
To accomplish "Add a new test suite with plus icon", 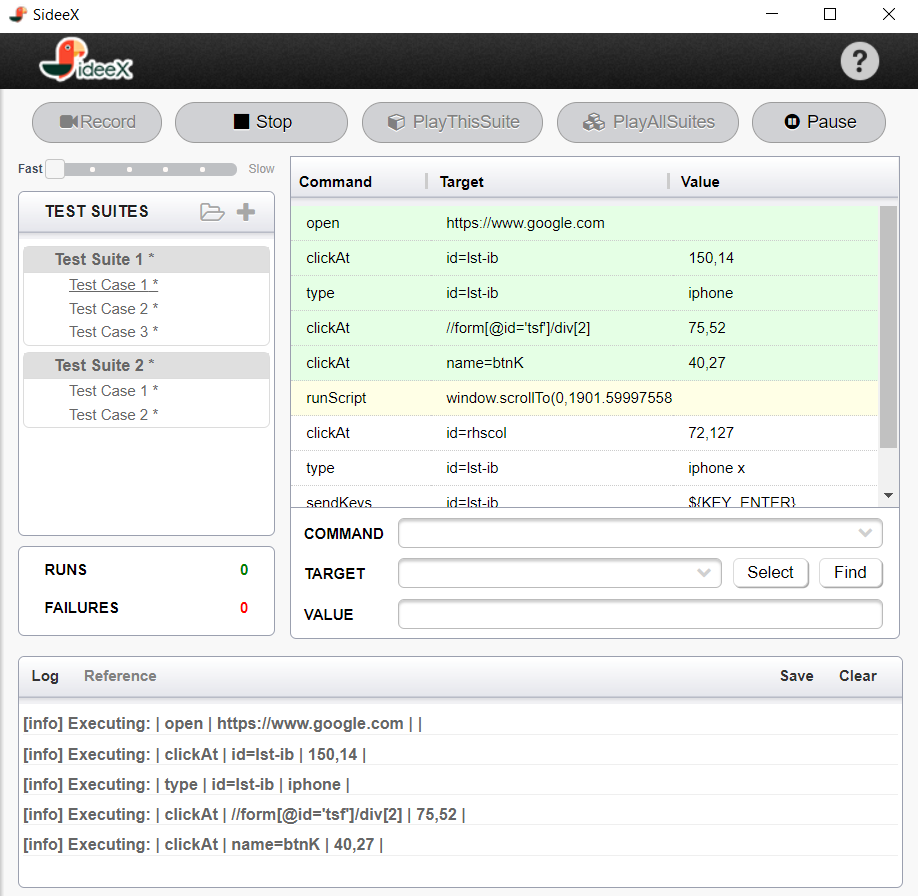I will (x=246, y=211).
